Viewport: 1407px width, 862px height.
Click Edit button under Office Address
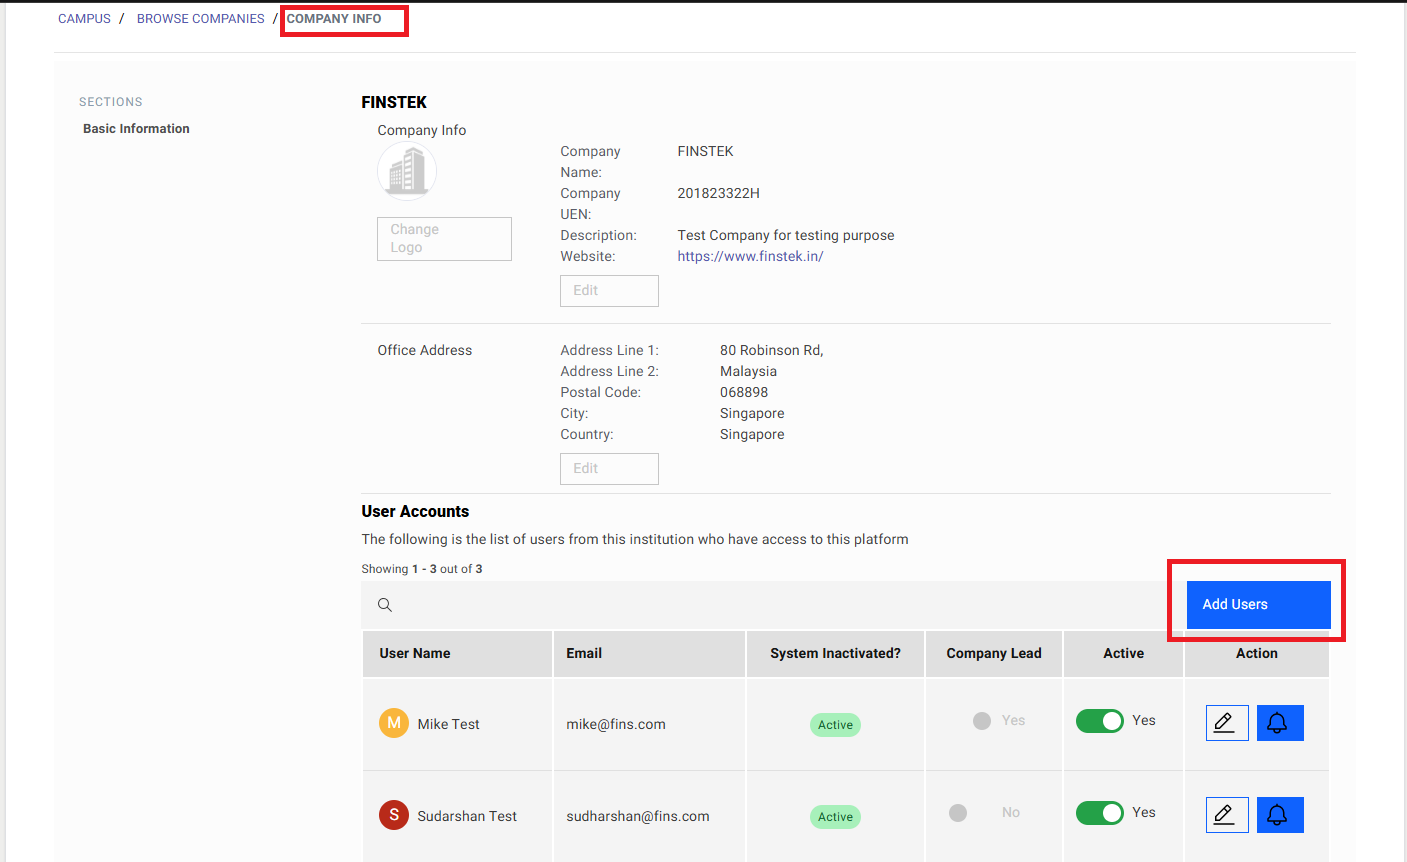(609, 469)
